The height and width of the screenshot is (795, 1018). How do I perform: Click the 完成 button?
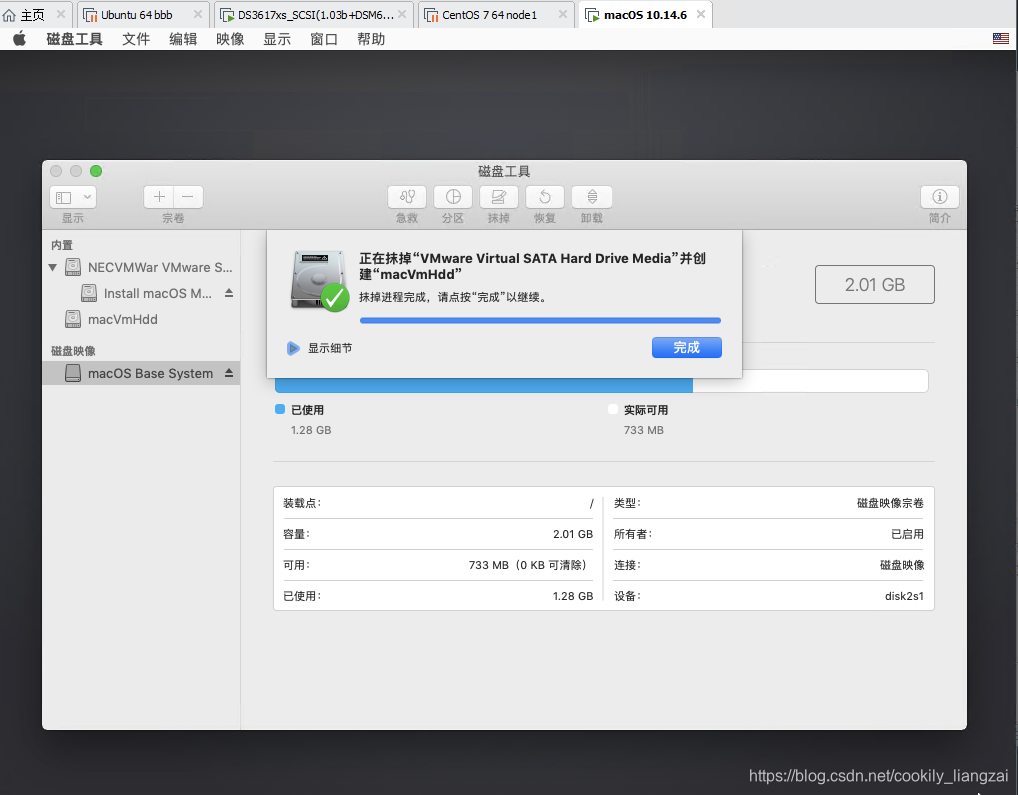686,348
